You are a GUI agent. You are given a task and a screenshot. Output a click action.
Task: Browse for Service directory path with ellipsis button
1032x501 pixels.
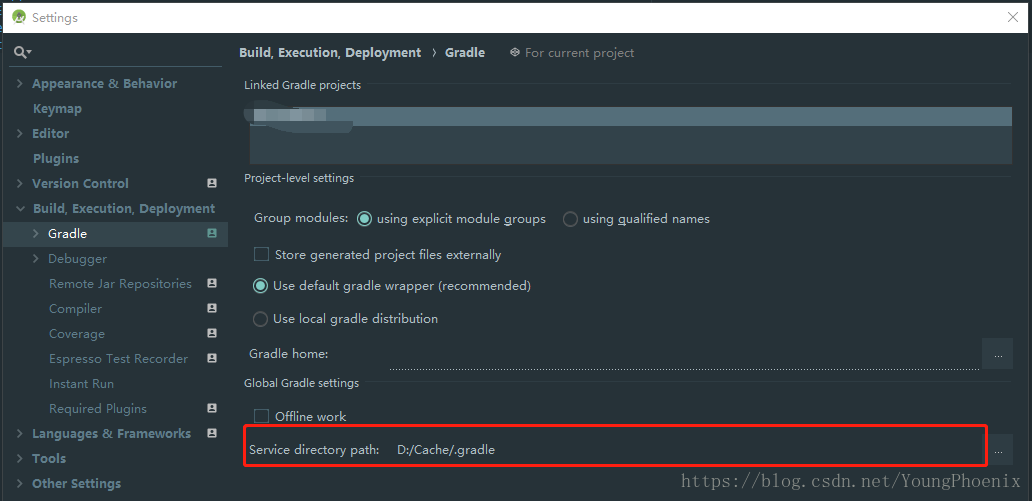(x=998, y=450)
